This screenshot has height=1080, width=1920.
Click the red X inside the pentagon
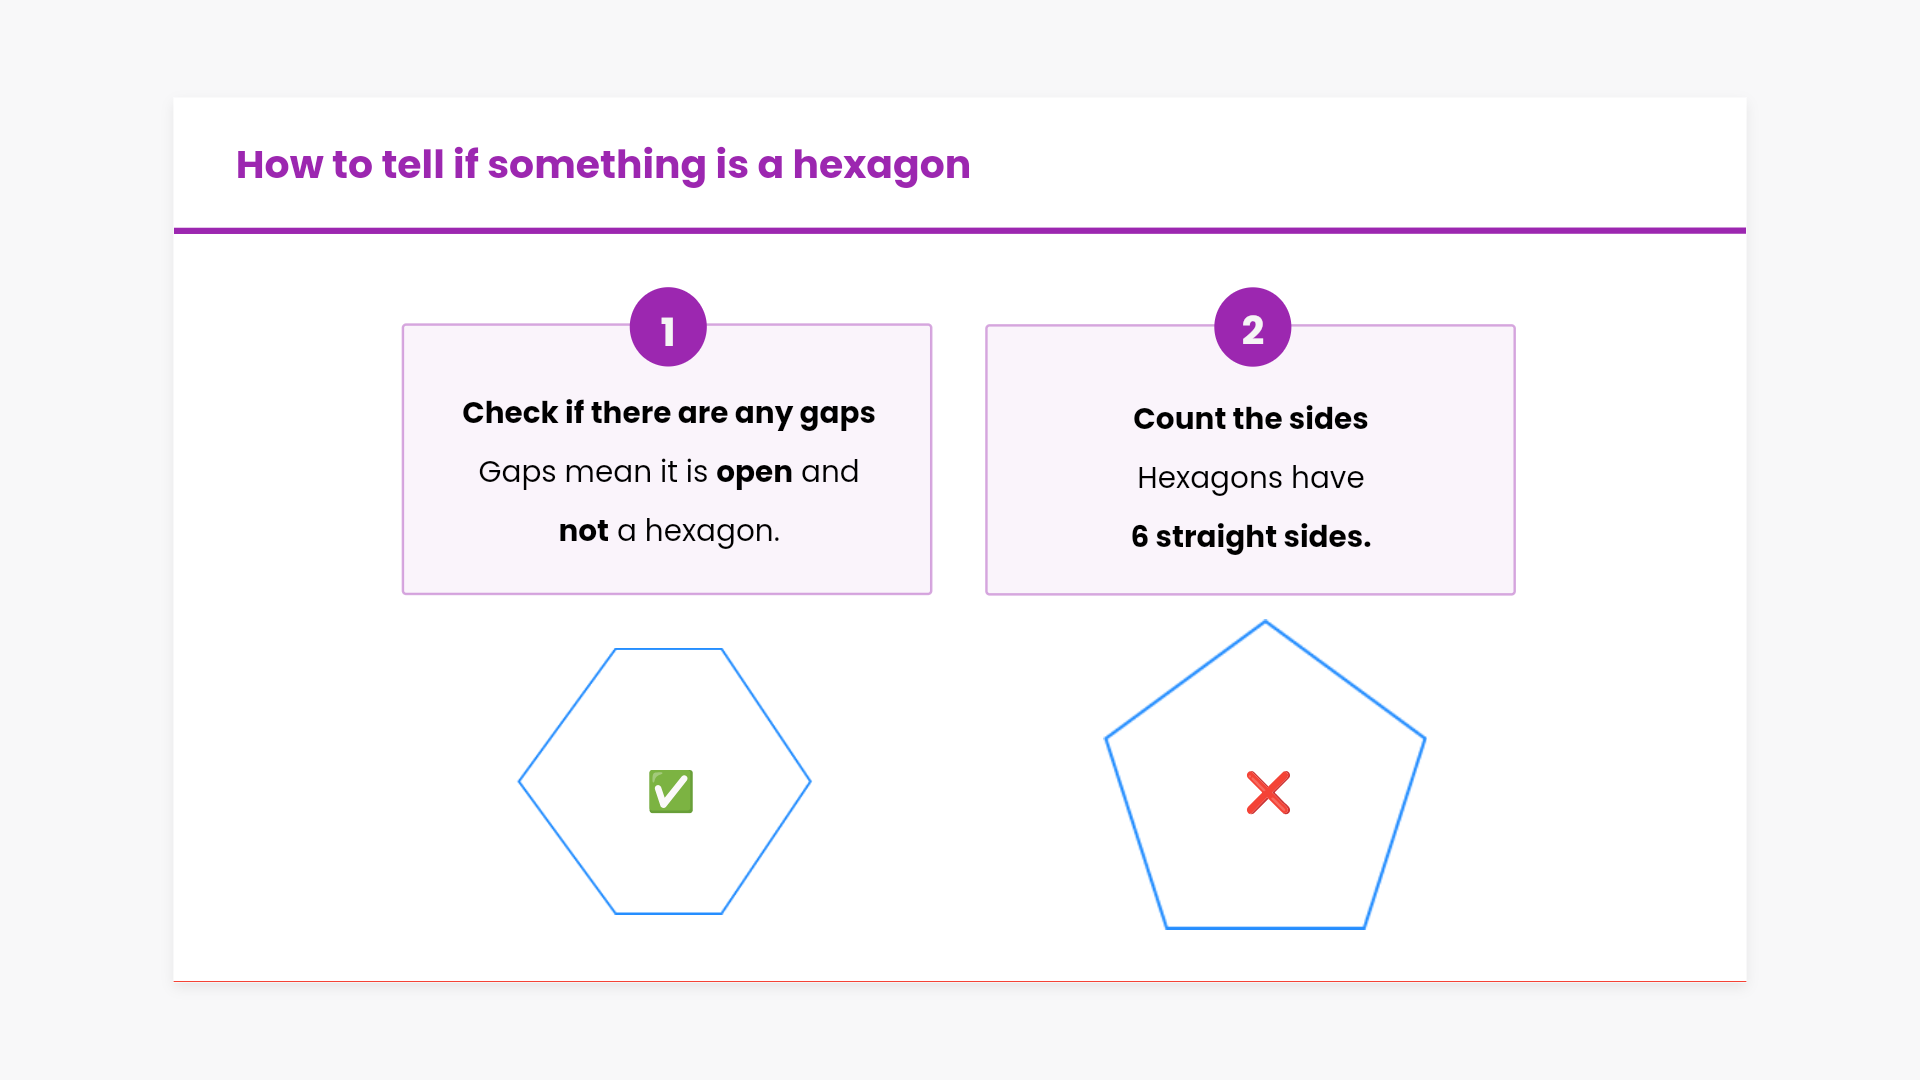point(1268,793)
